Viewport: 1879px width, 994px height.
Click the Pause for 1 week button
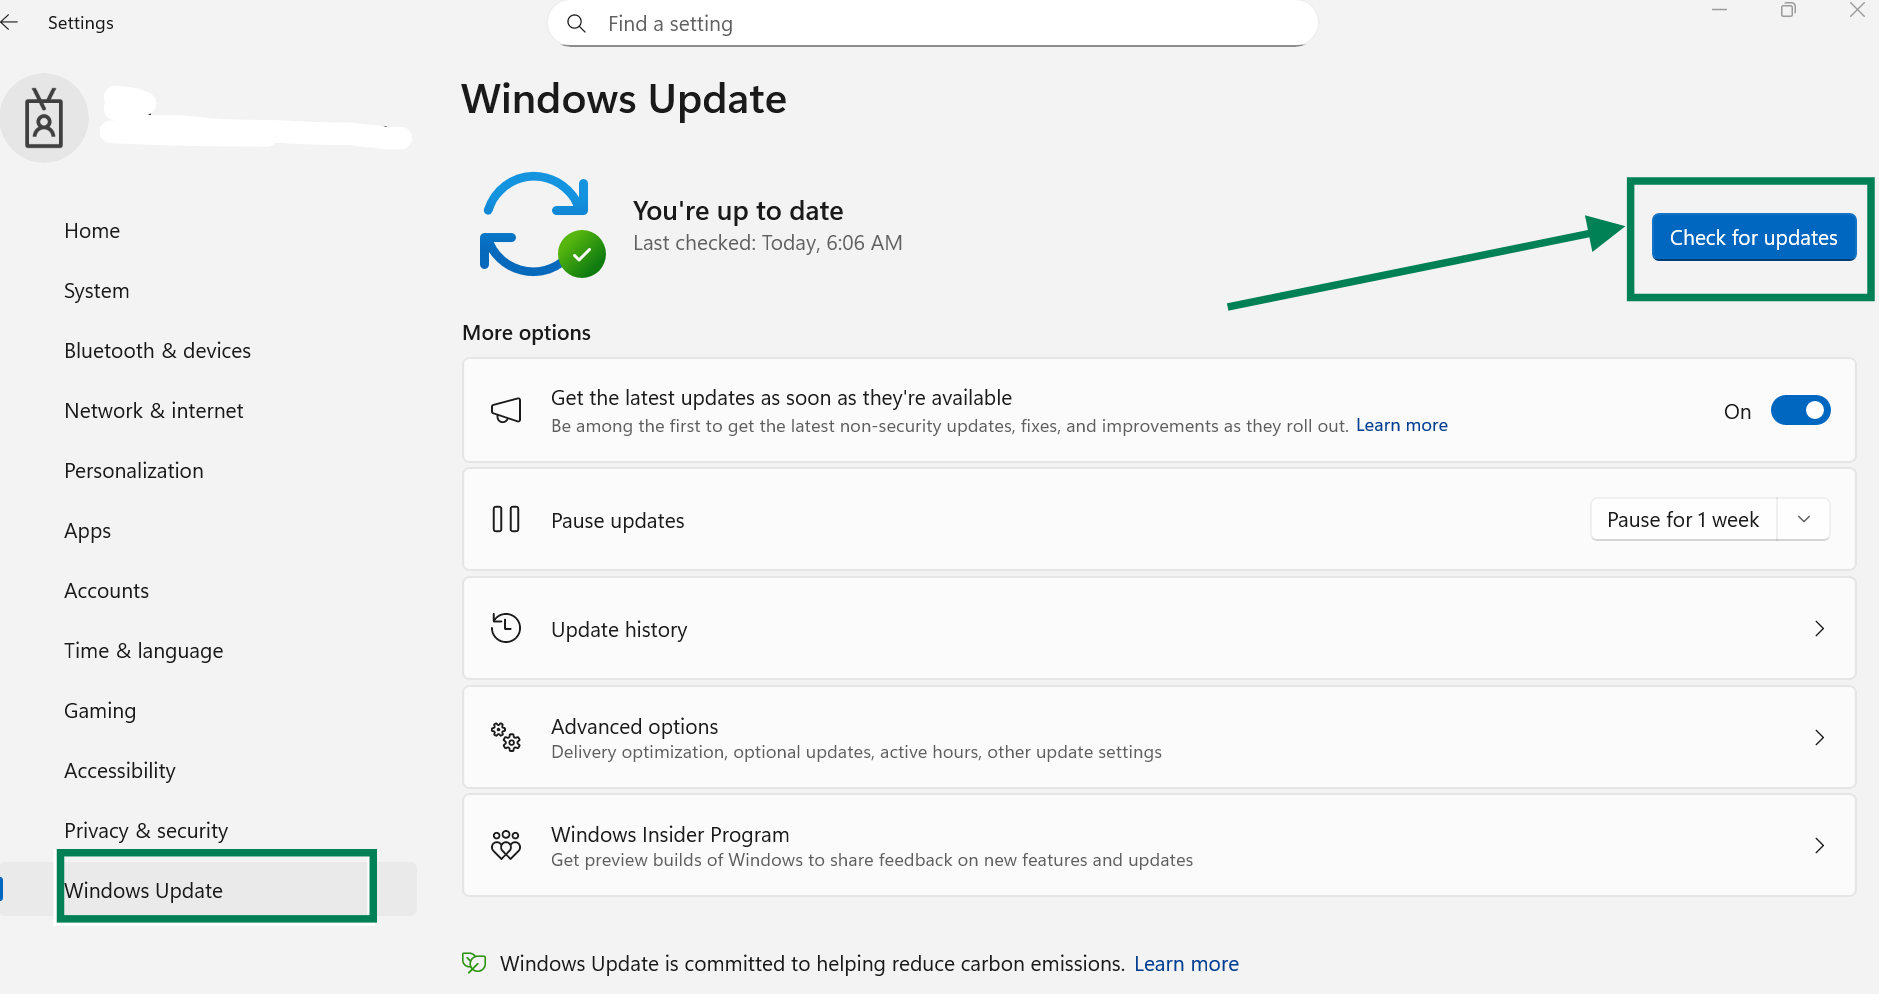(1683, 519)
